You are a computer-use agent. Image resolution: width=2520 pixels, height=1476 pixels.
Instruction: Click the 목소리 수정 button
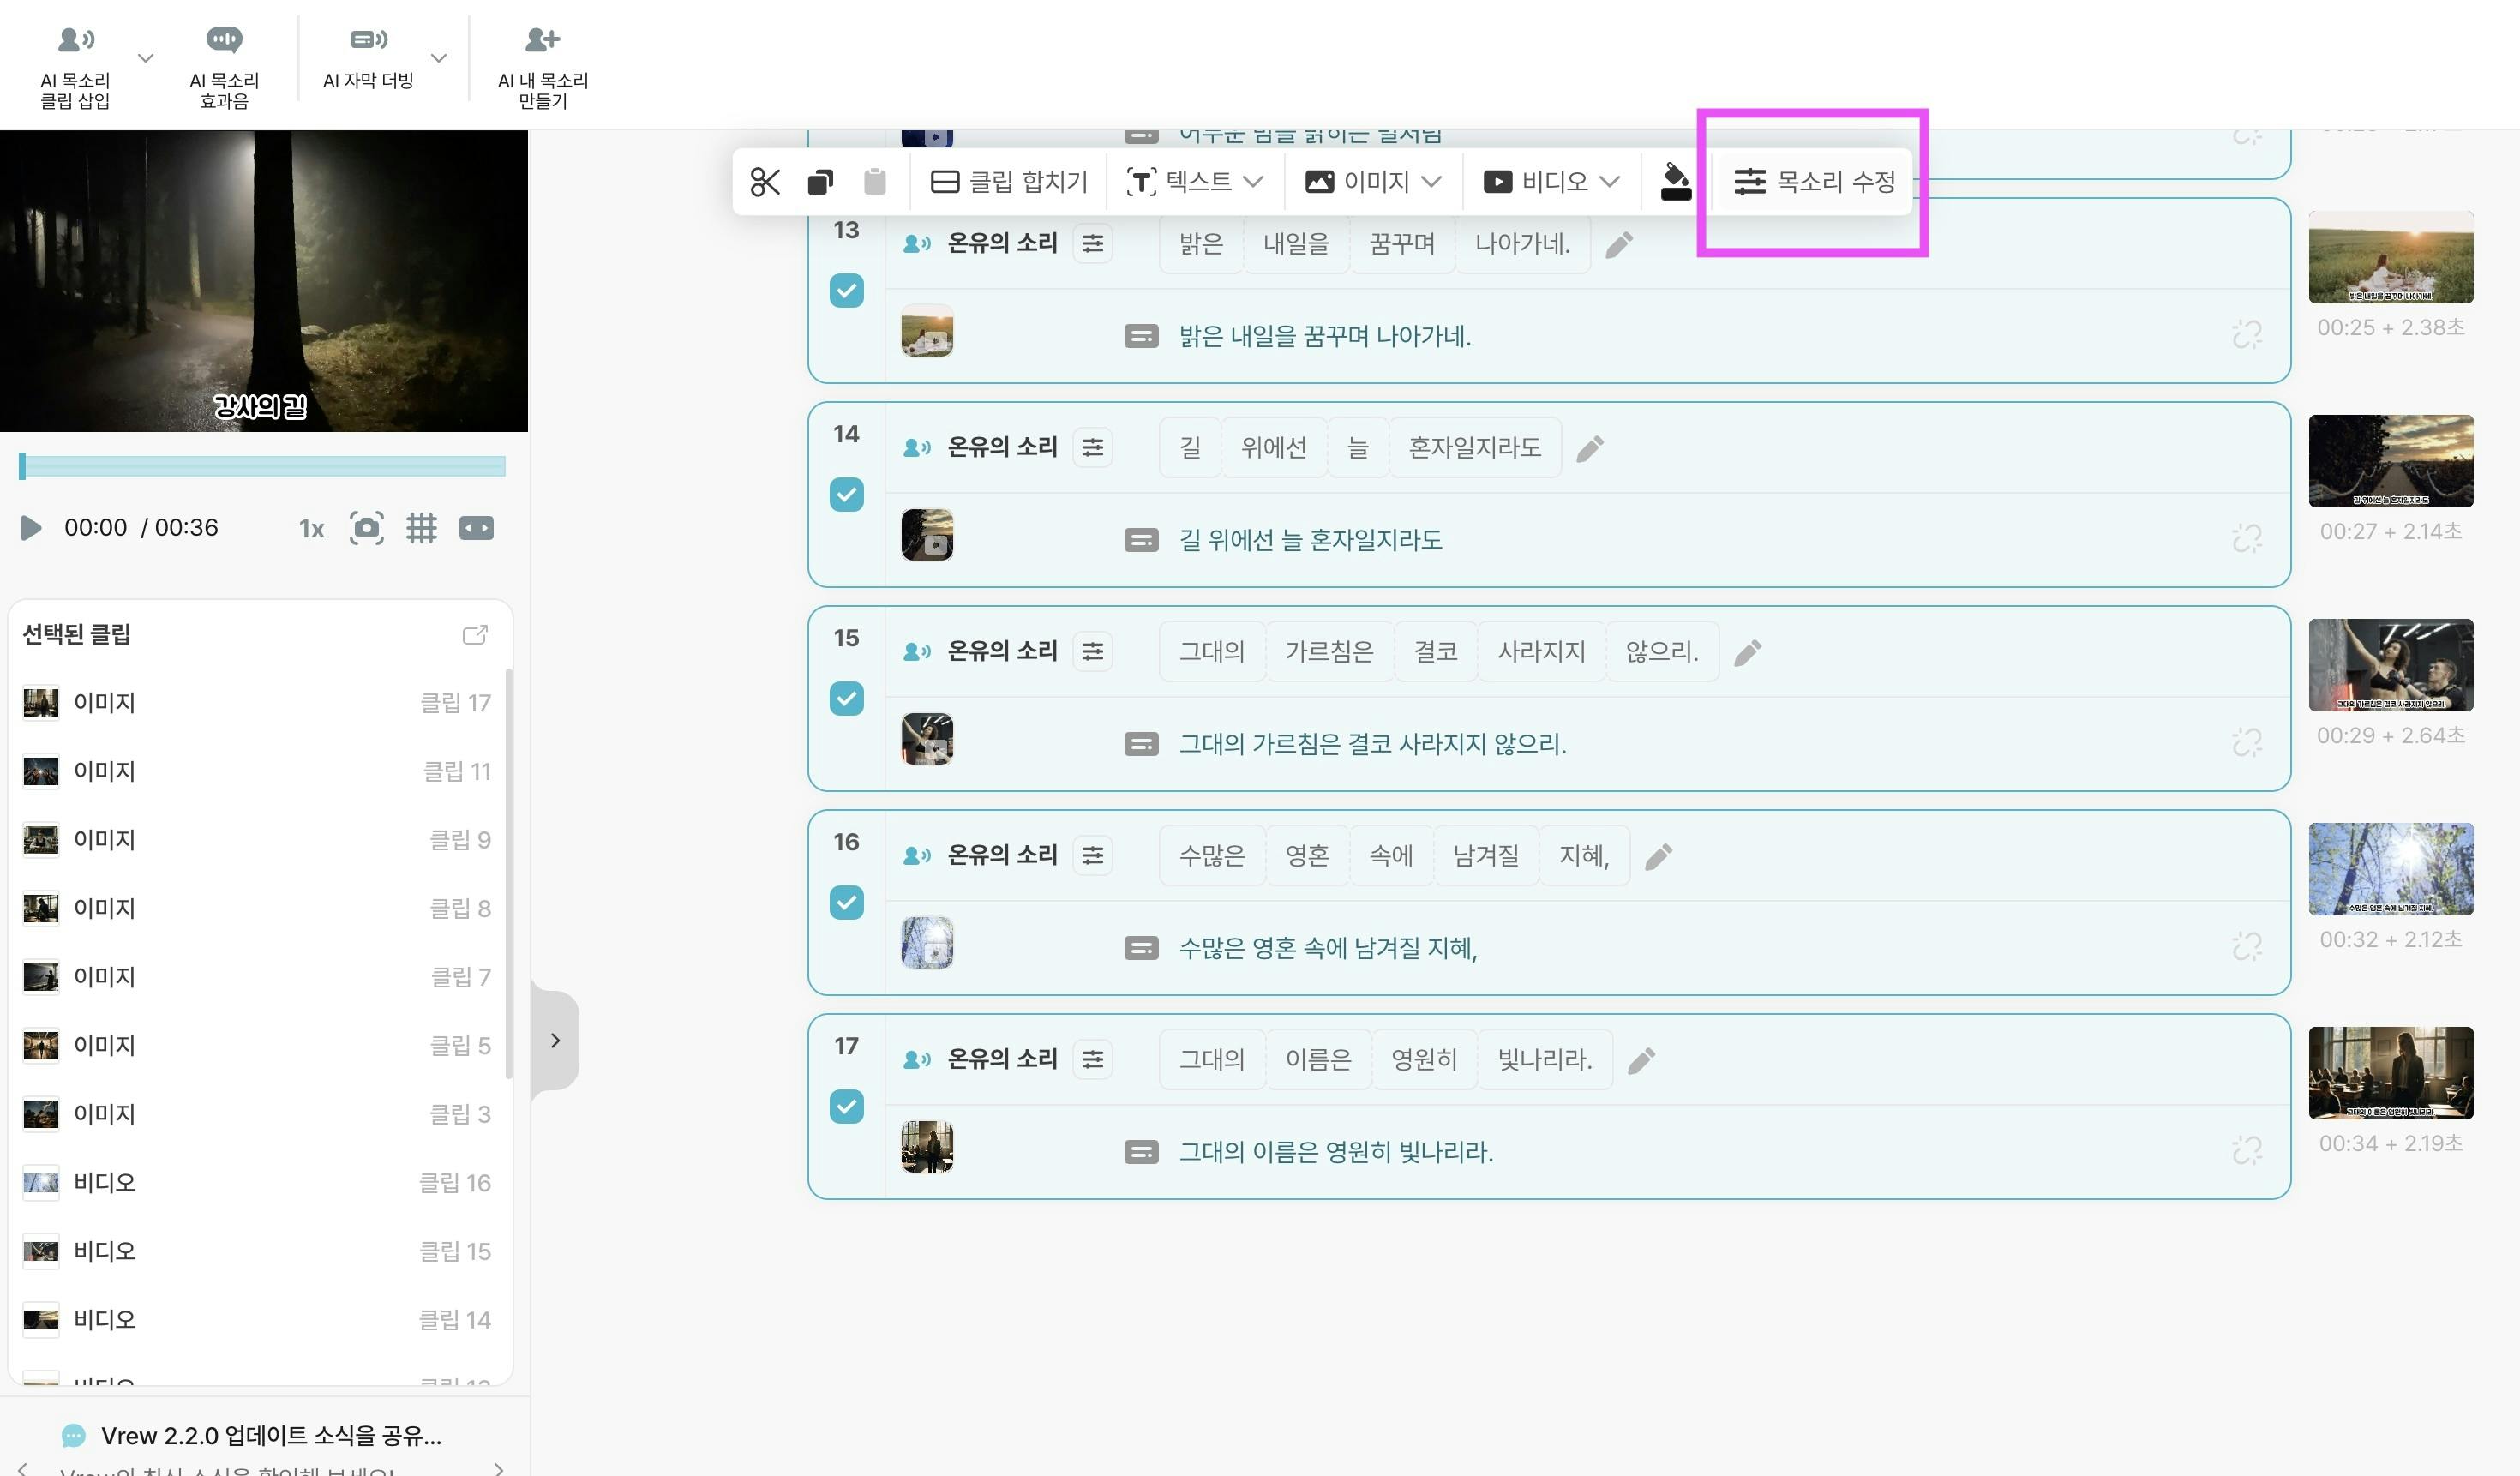(1813, 182)
